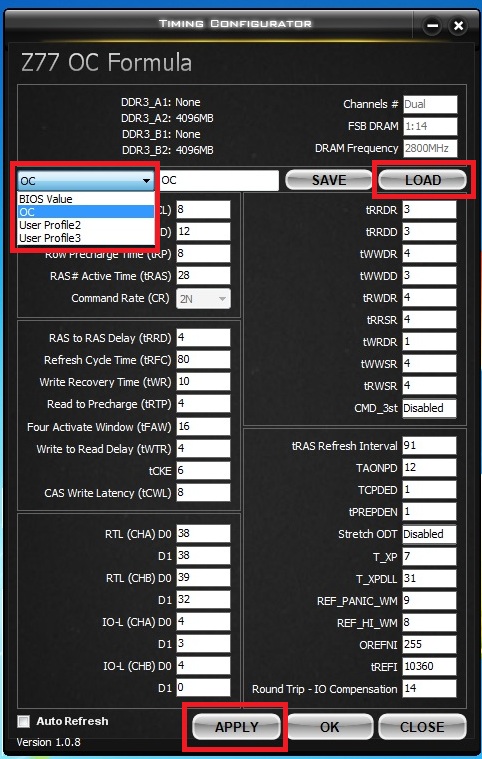Select the REF_PANIC_WM value field
Screen dimensions: 482x759
[x=429, y=601]
